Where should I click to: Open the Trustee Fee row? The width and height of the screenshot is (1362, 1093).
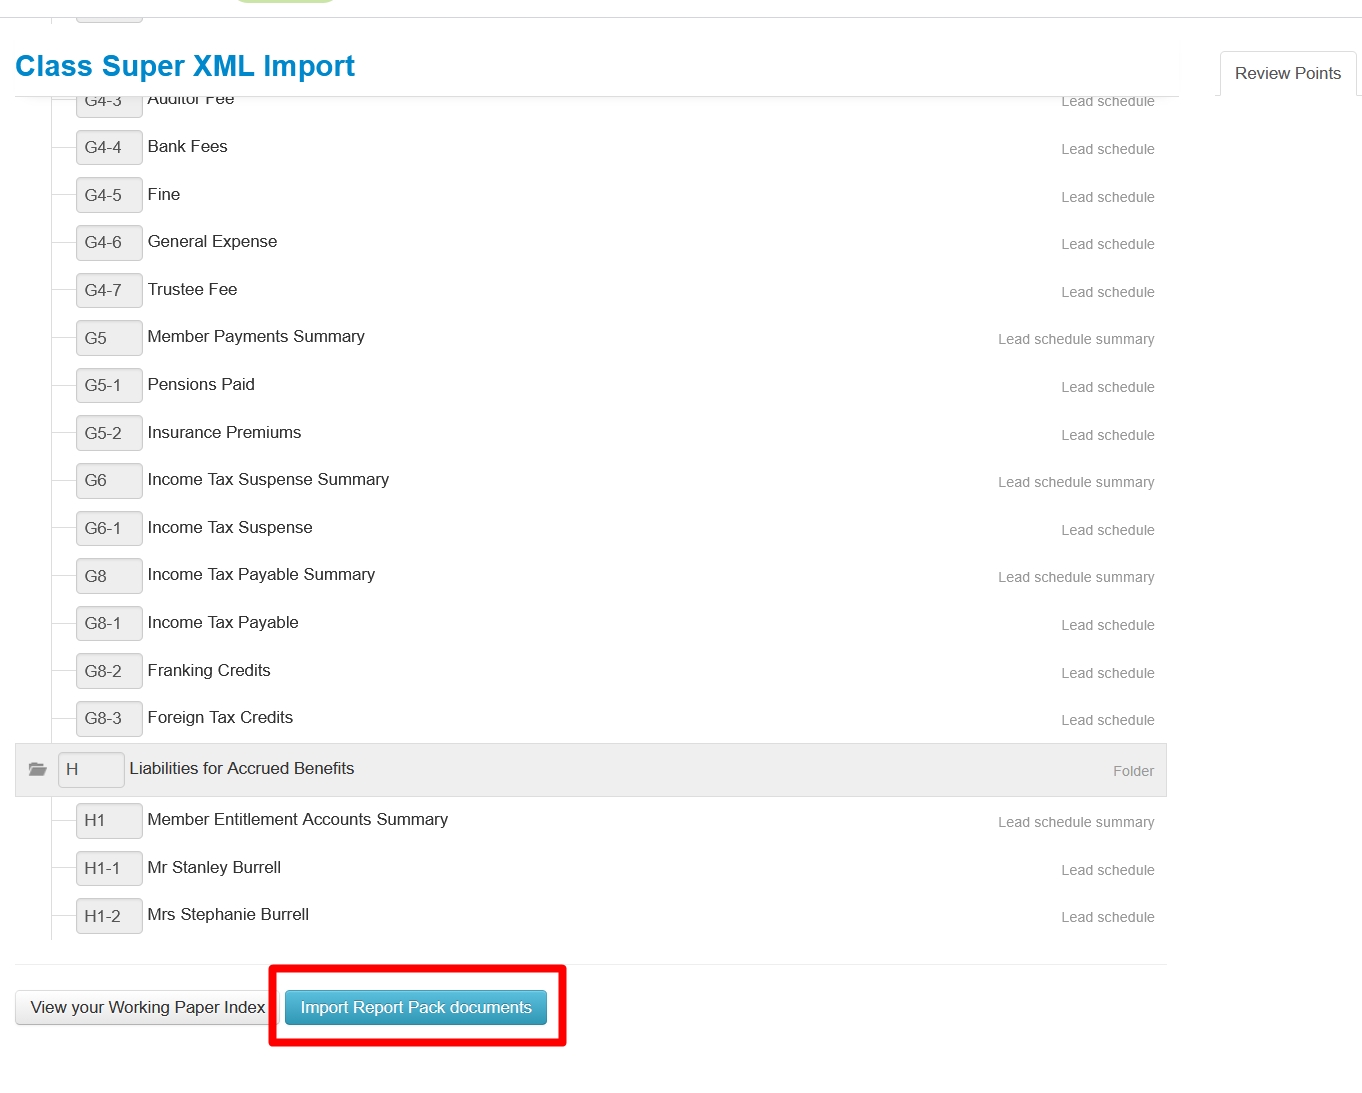pos(193,290)
